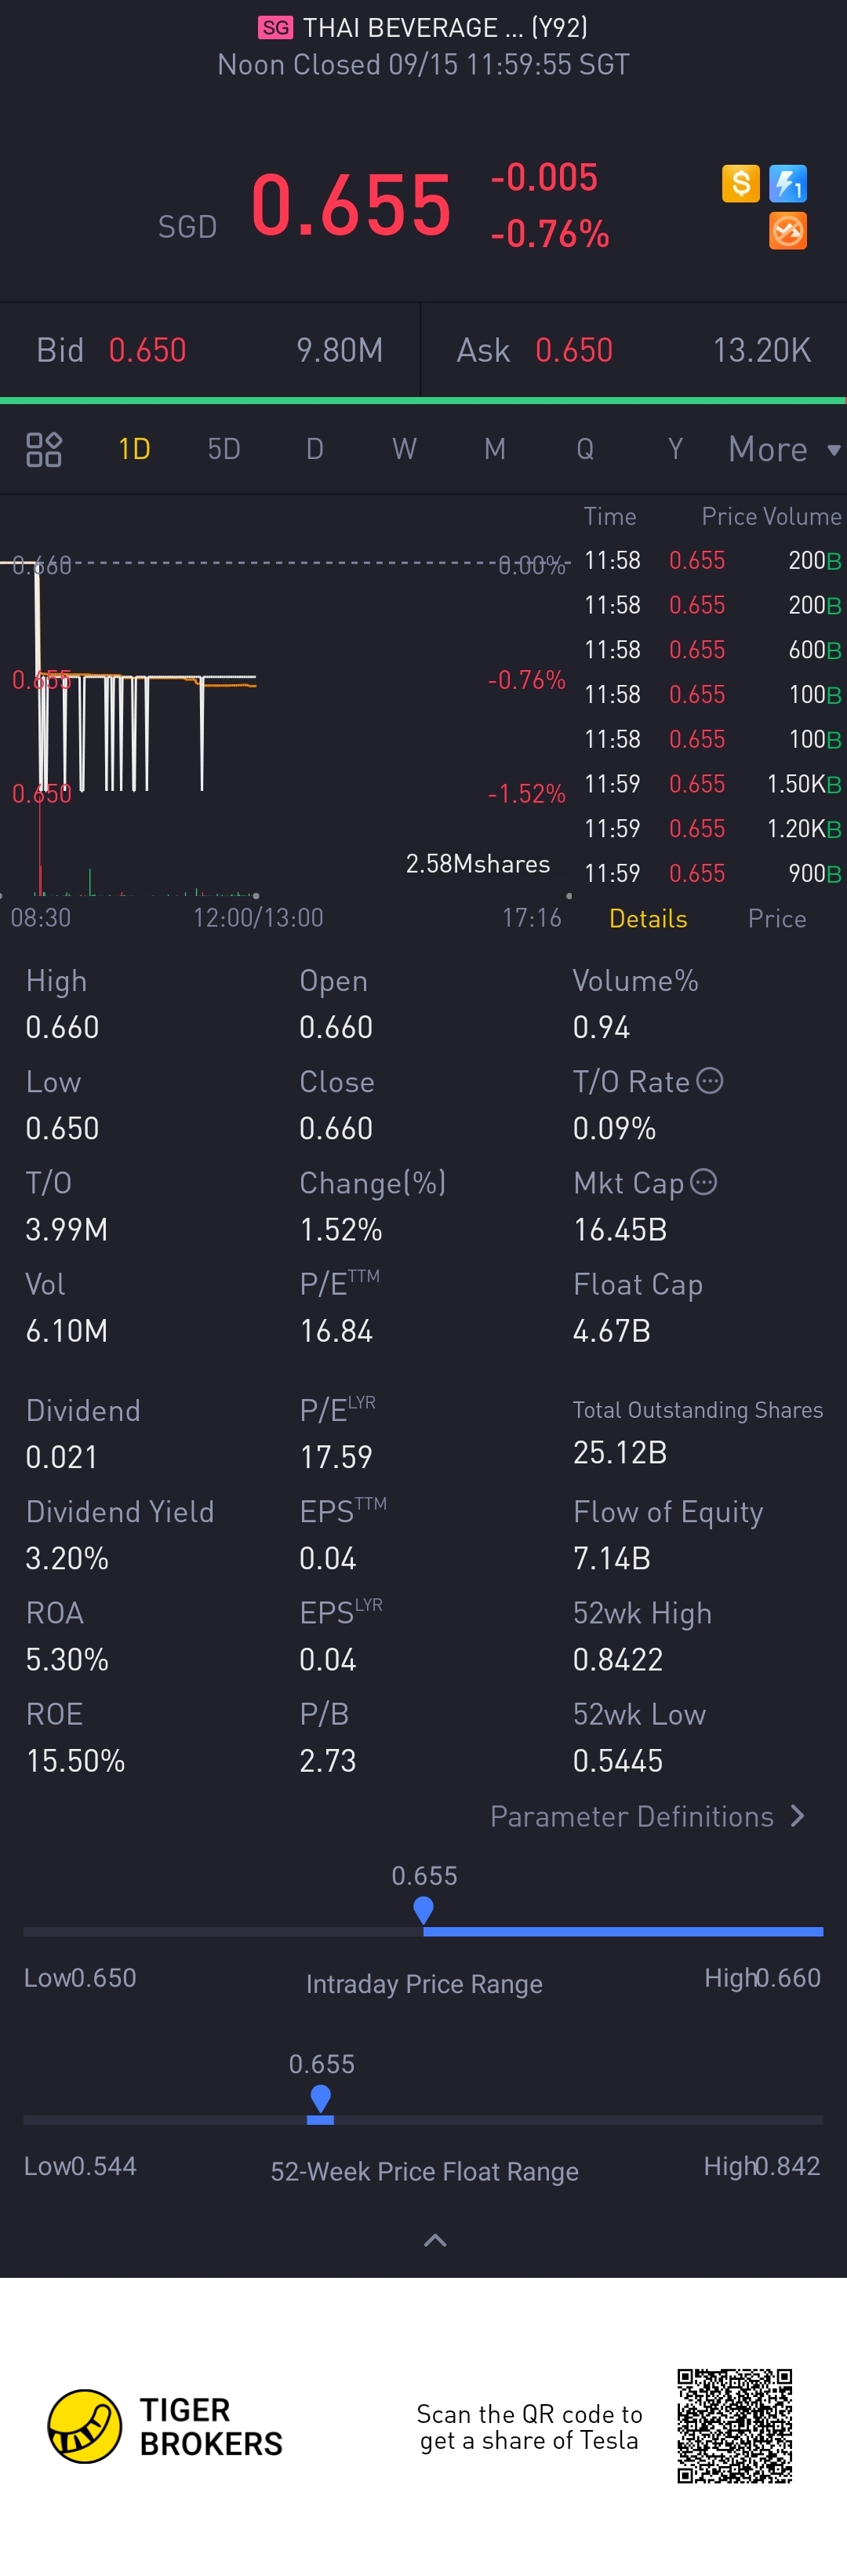
Task: Tap the yellow dollar sign badge
Action: click(740, 184)
